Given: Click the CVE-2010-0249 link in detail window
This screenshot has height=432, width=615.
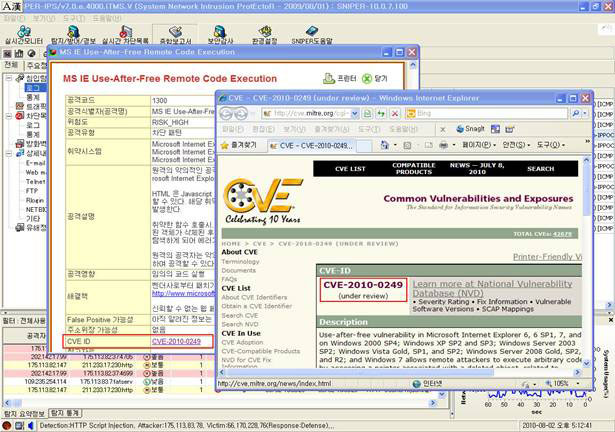Looking at the screenshot, I should click(176, 341).
